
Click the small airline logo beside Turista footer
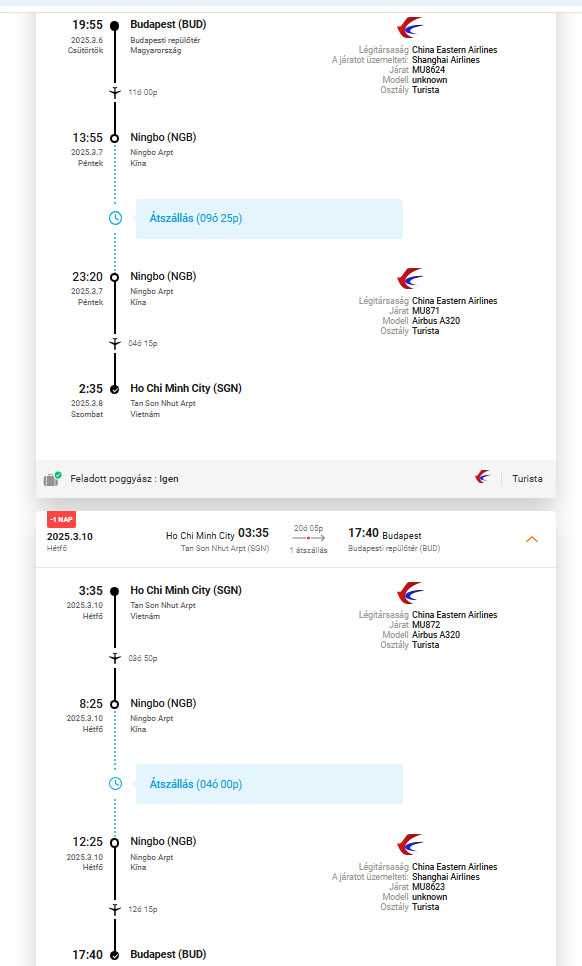tap(483, 477)
